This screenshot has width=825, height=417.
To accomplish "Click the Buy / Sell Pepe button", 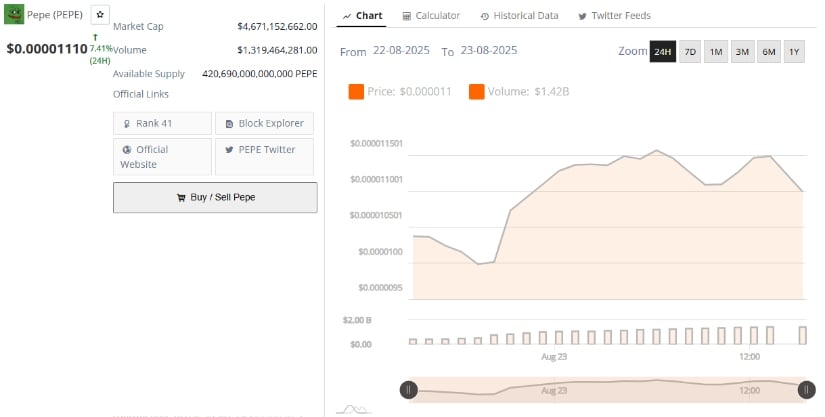I will pyautogui.click(x=215, y=198).
